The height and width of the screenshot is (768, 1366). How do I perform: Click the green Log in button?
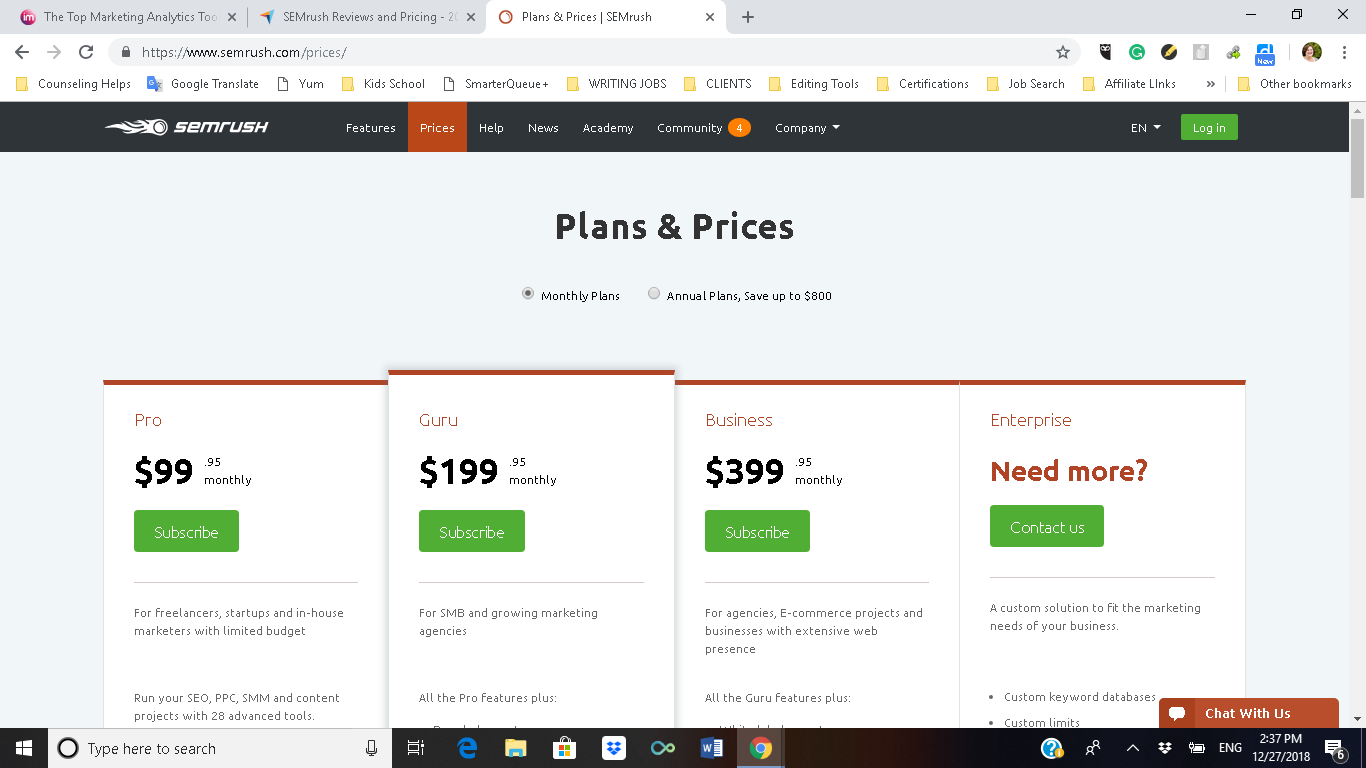click(x=1209, y=127)
